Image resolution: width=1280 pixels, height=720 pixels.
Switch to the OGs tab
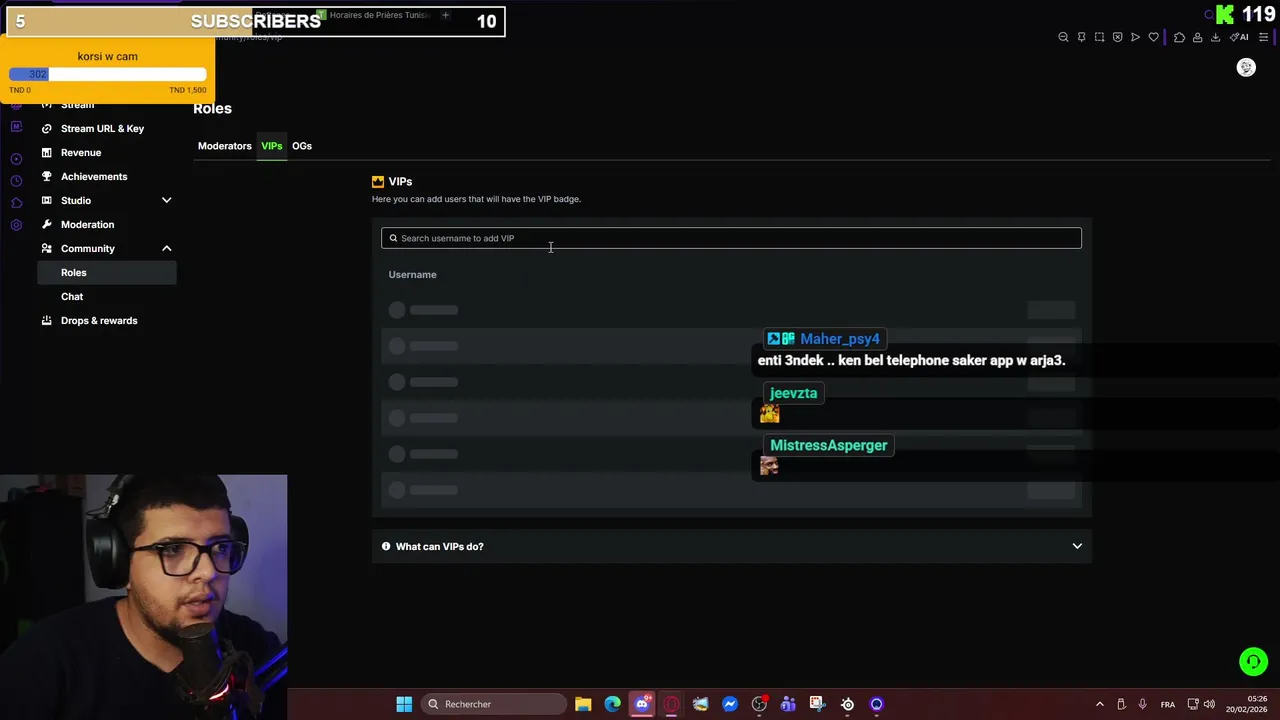point(302,146)
